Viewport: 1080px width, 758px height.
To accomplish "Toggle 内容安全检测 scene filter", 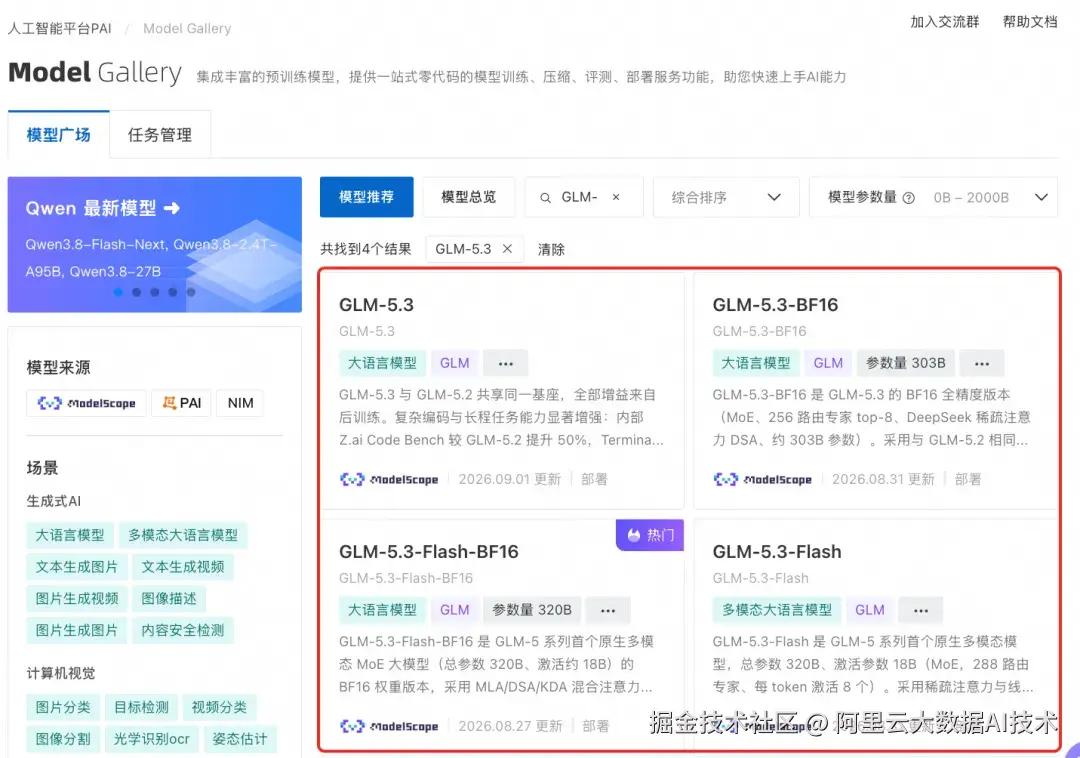I will [183, 630].
